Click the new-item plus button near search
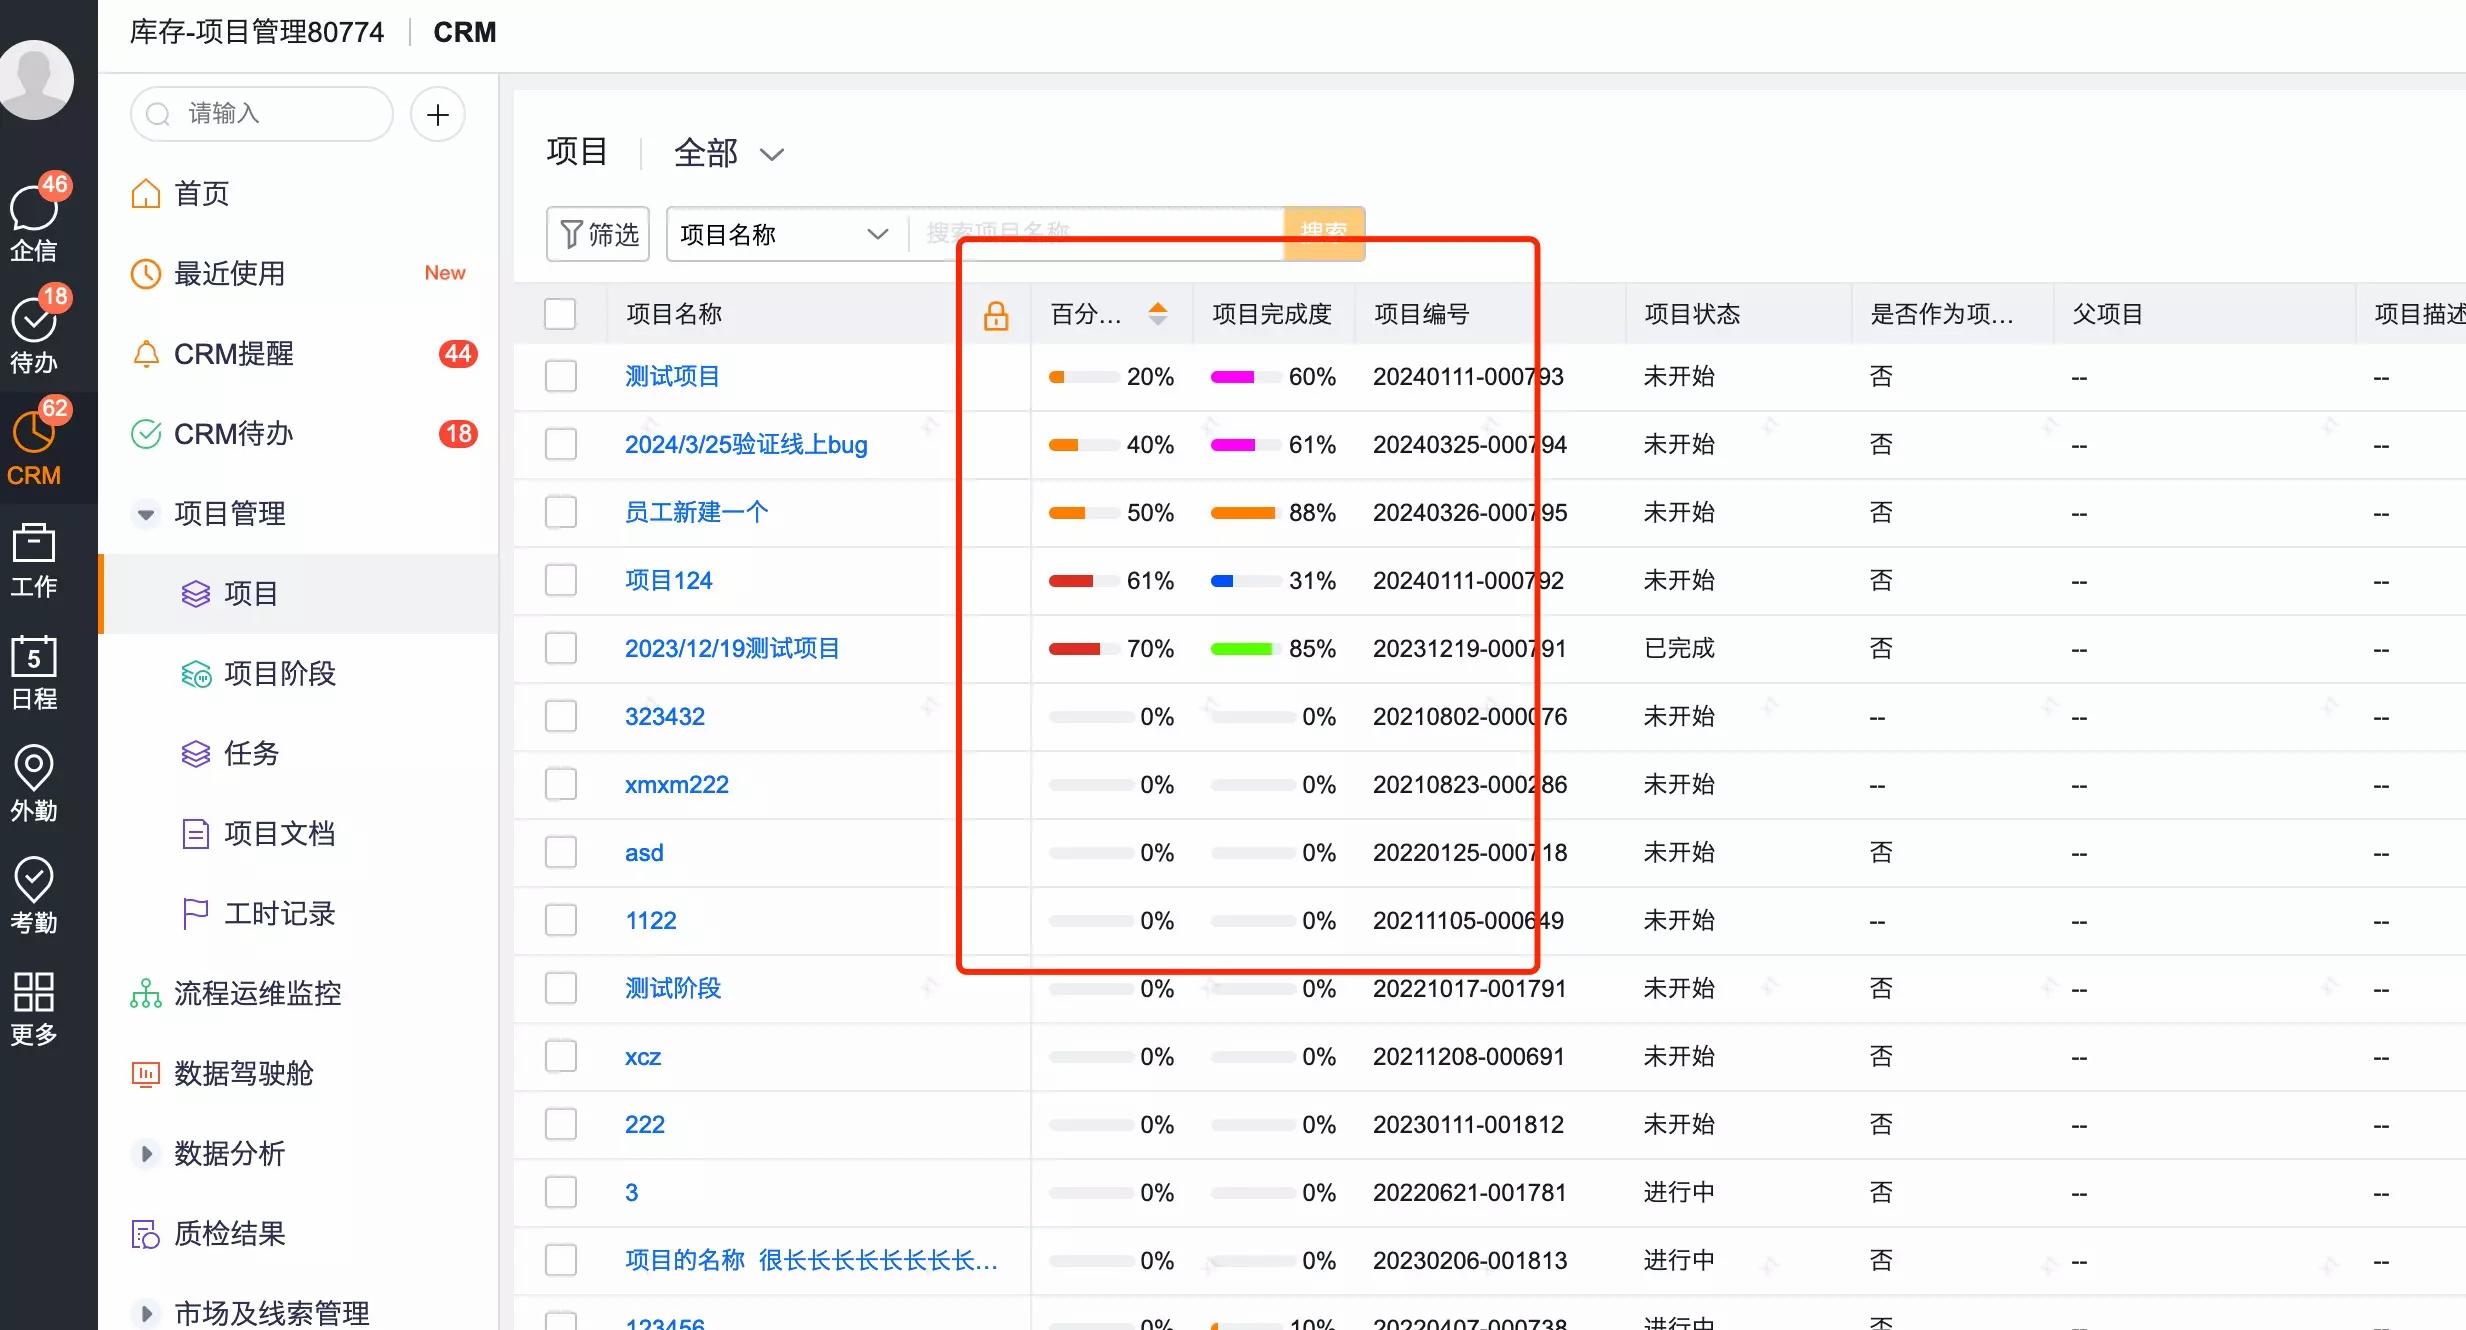The width and height of the screenshot is (2466, 1330). [437, 114]
